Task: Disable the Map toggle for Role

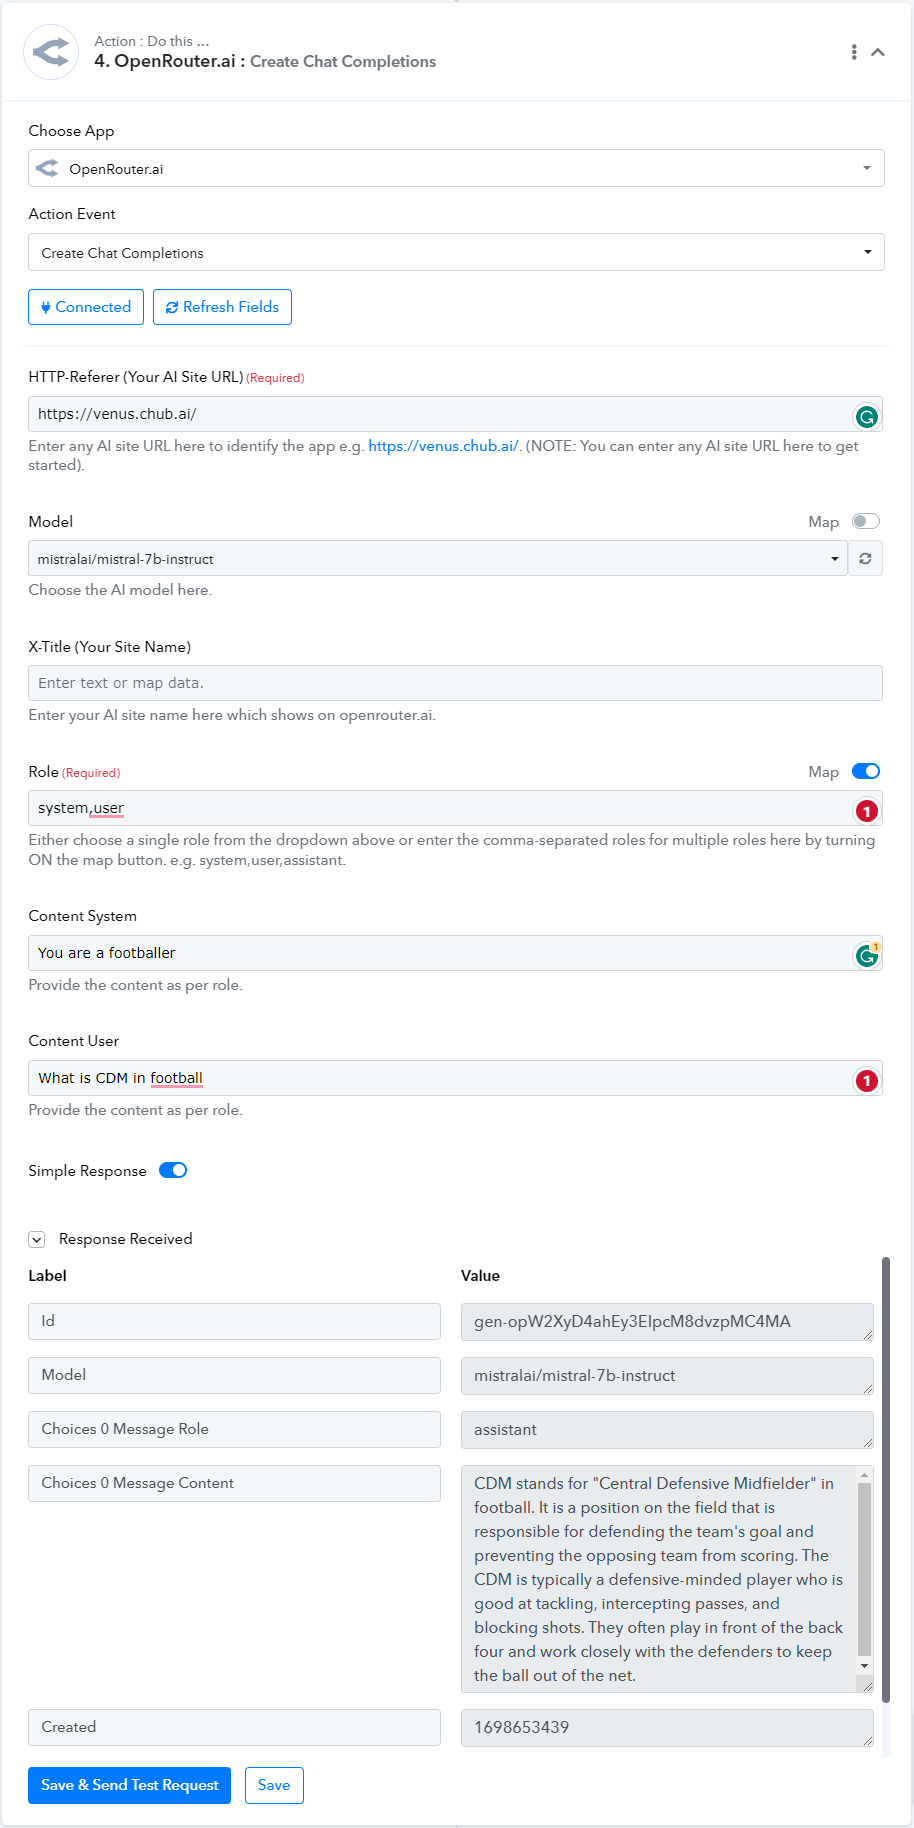Action: [866, 771]
